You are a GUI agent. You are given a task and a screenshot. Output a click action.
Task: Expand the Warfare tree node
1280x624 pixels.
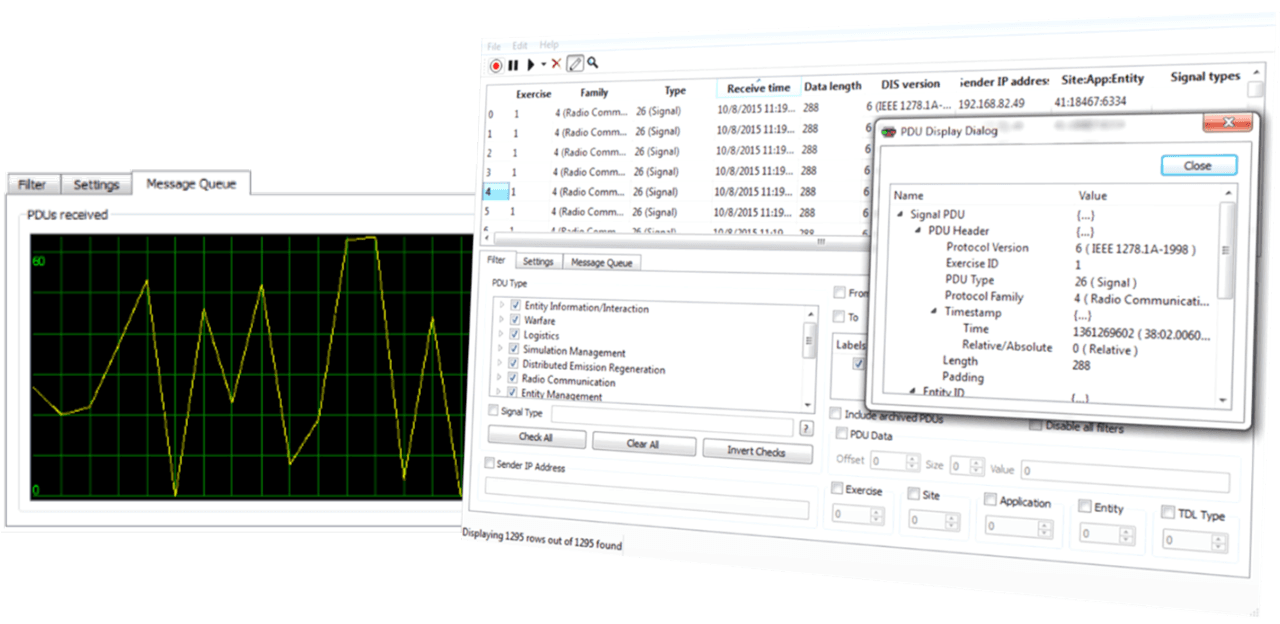tap(501, 320)
